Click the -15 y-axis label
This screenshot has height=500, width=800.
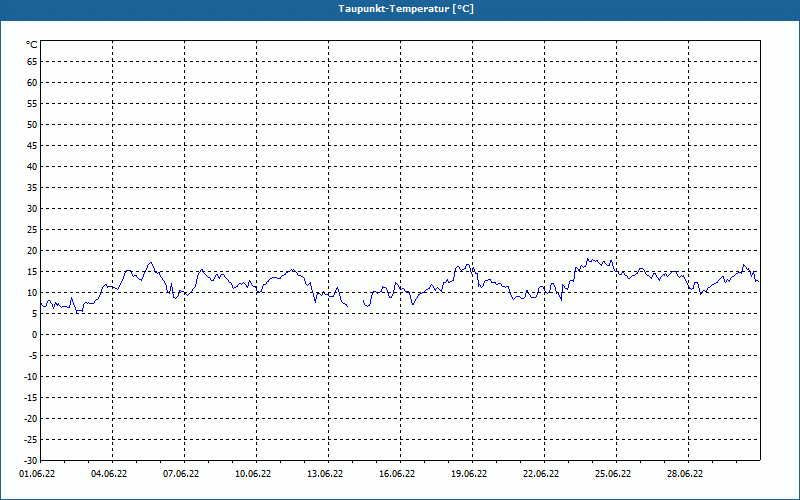tap(31, 397)
